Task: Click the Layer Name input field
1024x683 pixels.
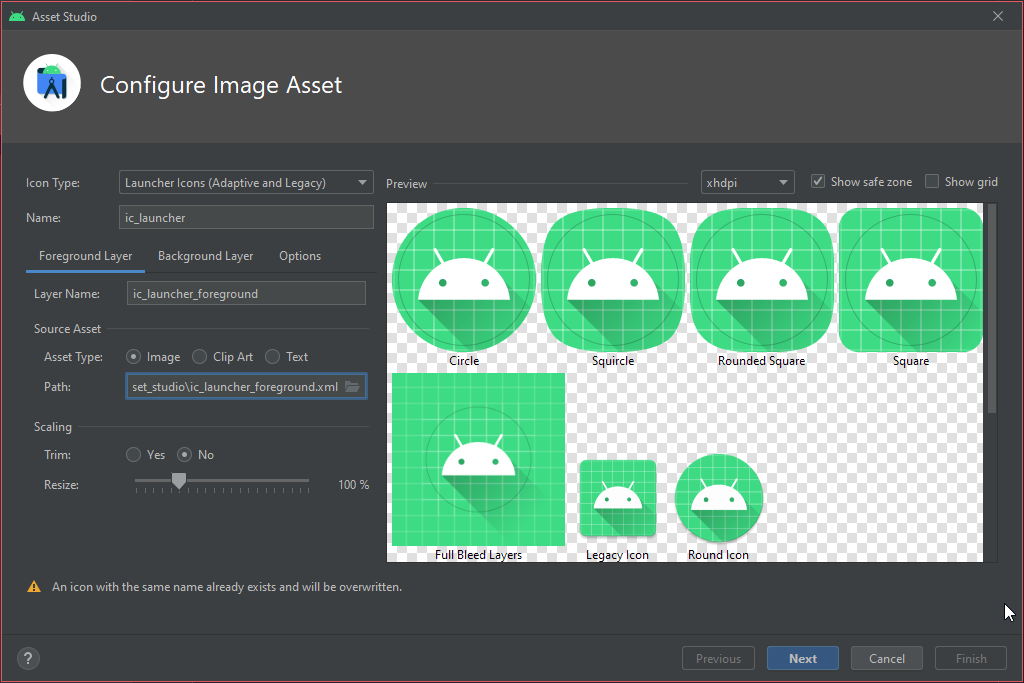Action: [x=246, y=293]
